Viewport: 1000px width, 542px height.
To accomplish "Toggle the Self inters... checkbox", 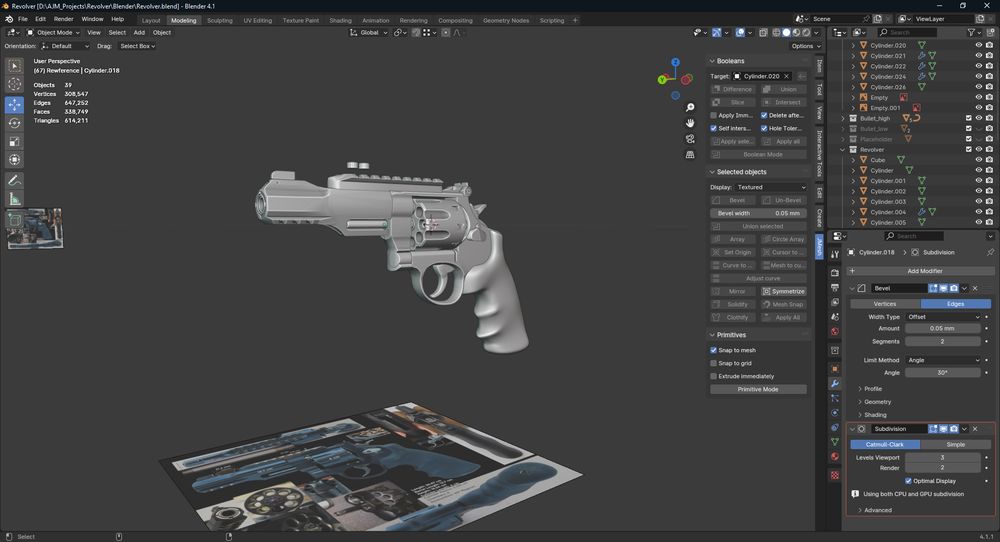I will (714, 128).
